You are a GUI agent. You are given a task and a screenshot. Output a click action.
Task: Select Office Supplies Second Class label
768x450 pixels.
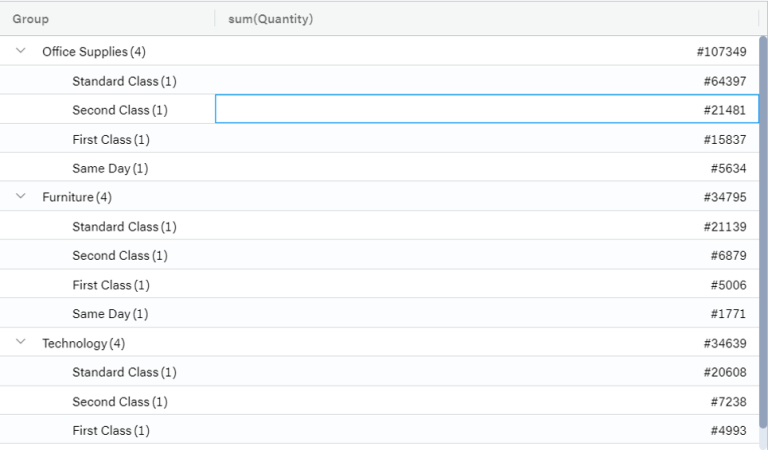tap(120, 110)
